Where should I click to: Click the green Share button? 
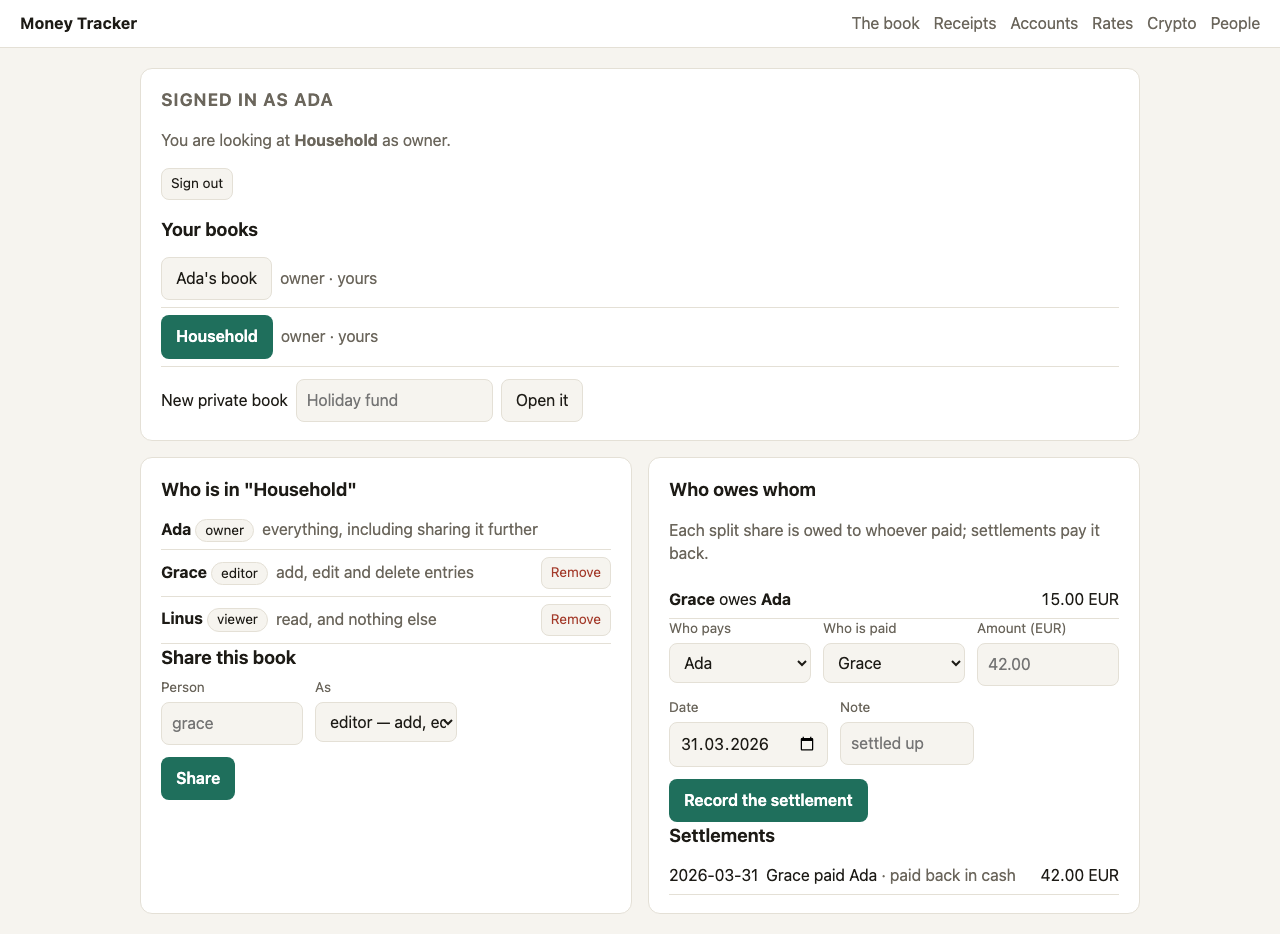[x=198, y=778]
